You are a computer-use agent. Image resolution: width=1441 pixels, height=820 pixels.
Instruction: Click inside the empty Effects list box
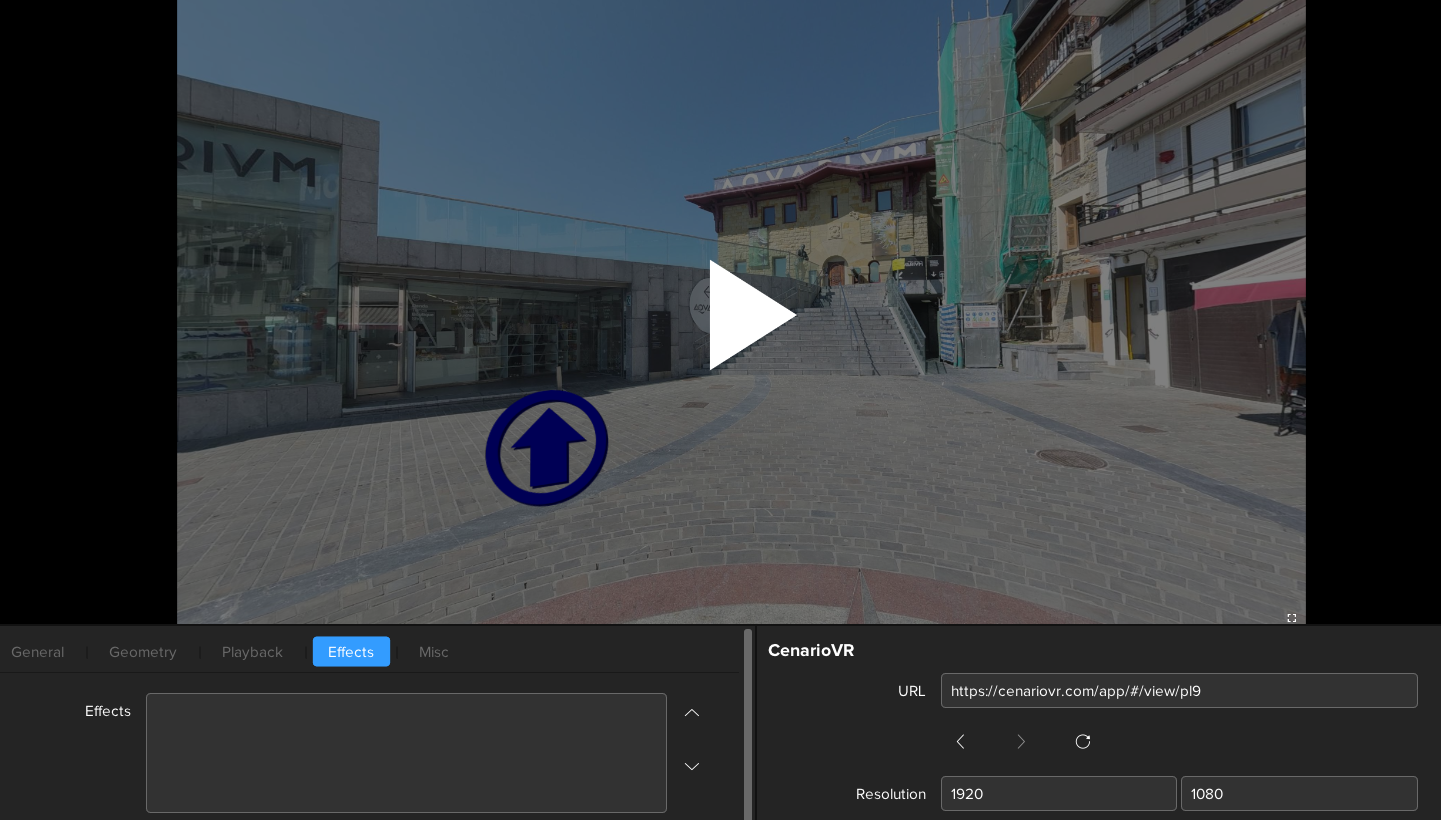[x=406, y=753]
